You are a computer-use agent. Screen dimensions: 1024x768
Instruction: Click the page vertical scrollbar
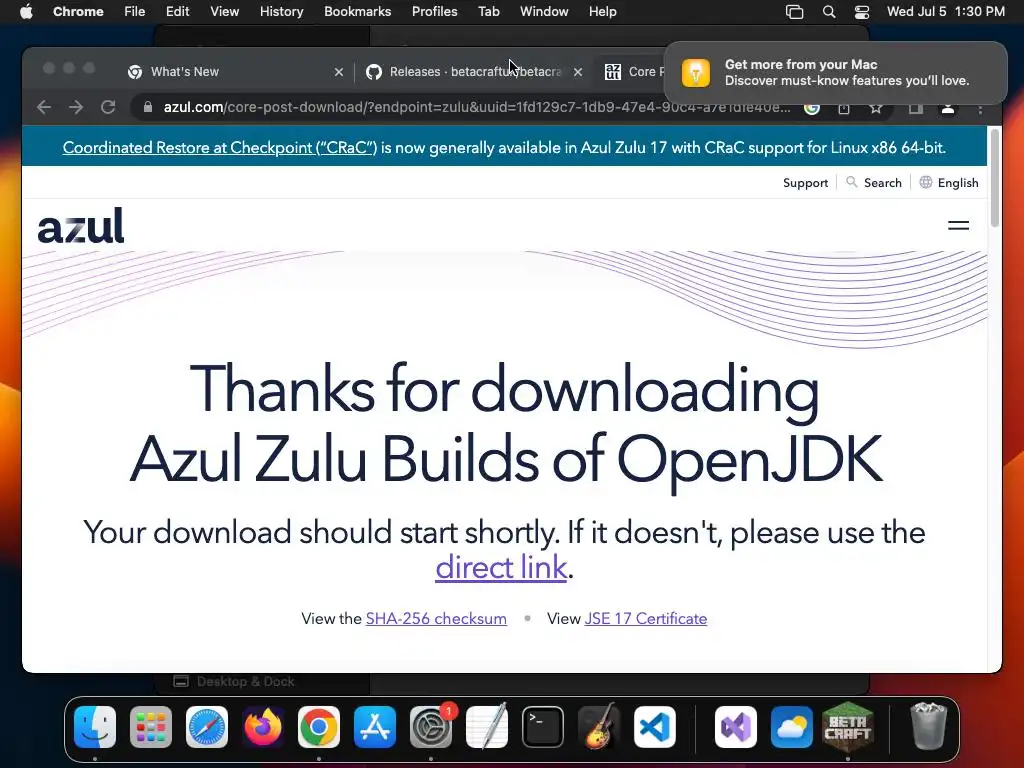995,178
